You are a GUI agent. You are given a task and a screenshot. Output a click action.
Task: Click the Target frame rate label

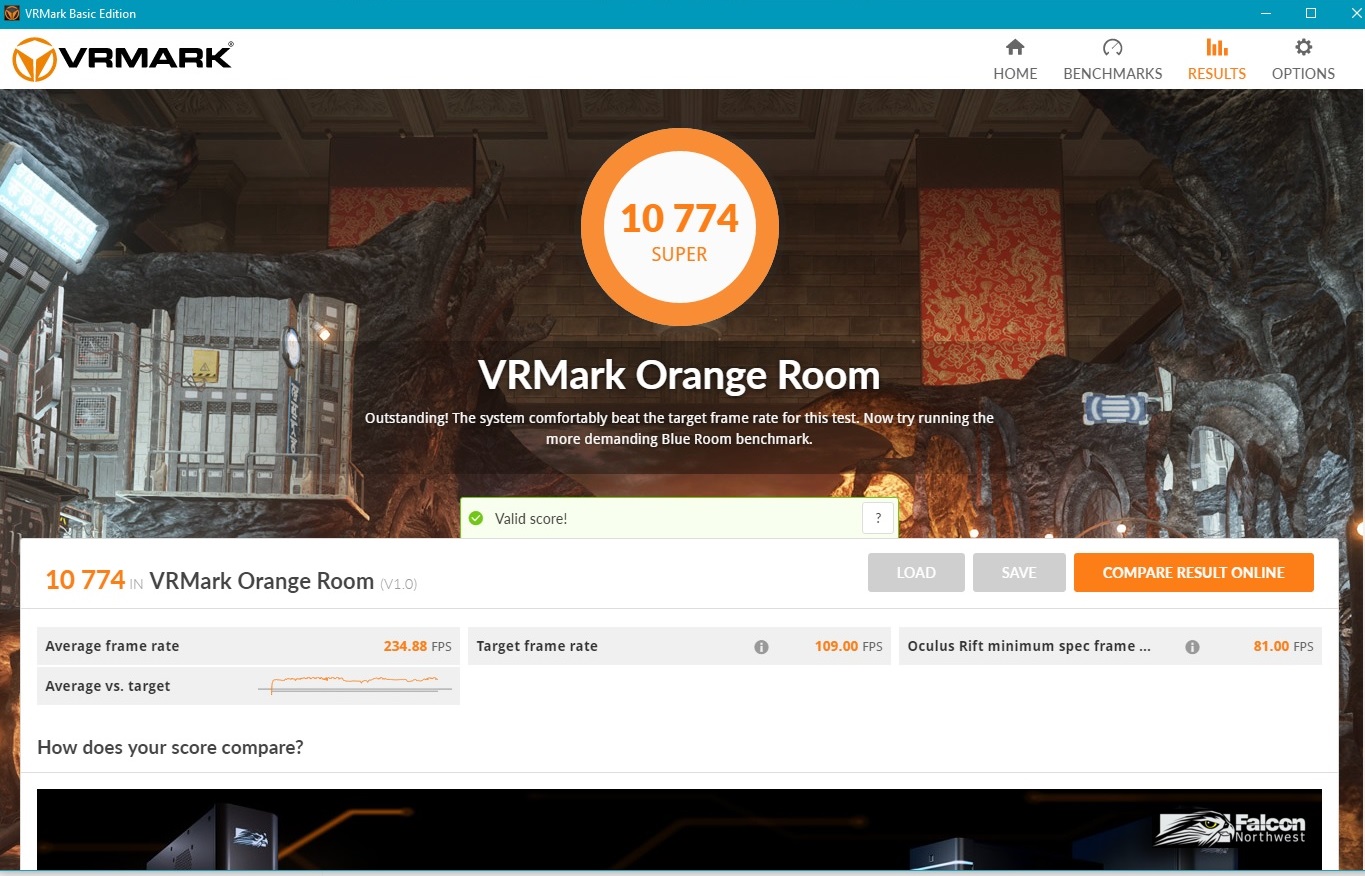pyautogui.click(x=537, y=646)
